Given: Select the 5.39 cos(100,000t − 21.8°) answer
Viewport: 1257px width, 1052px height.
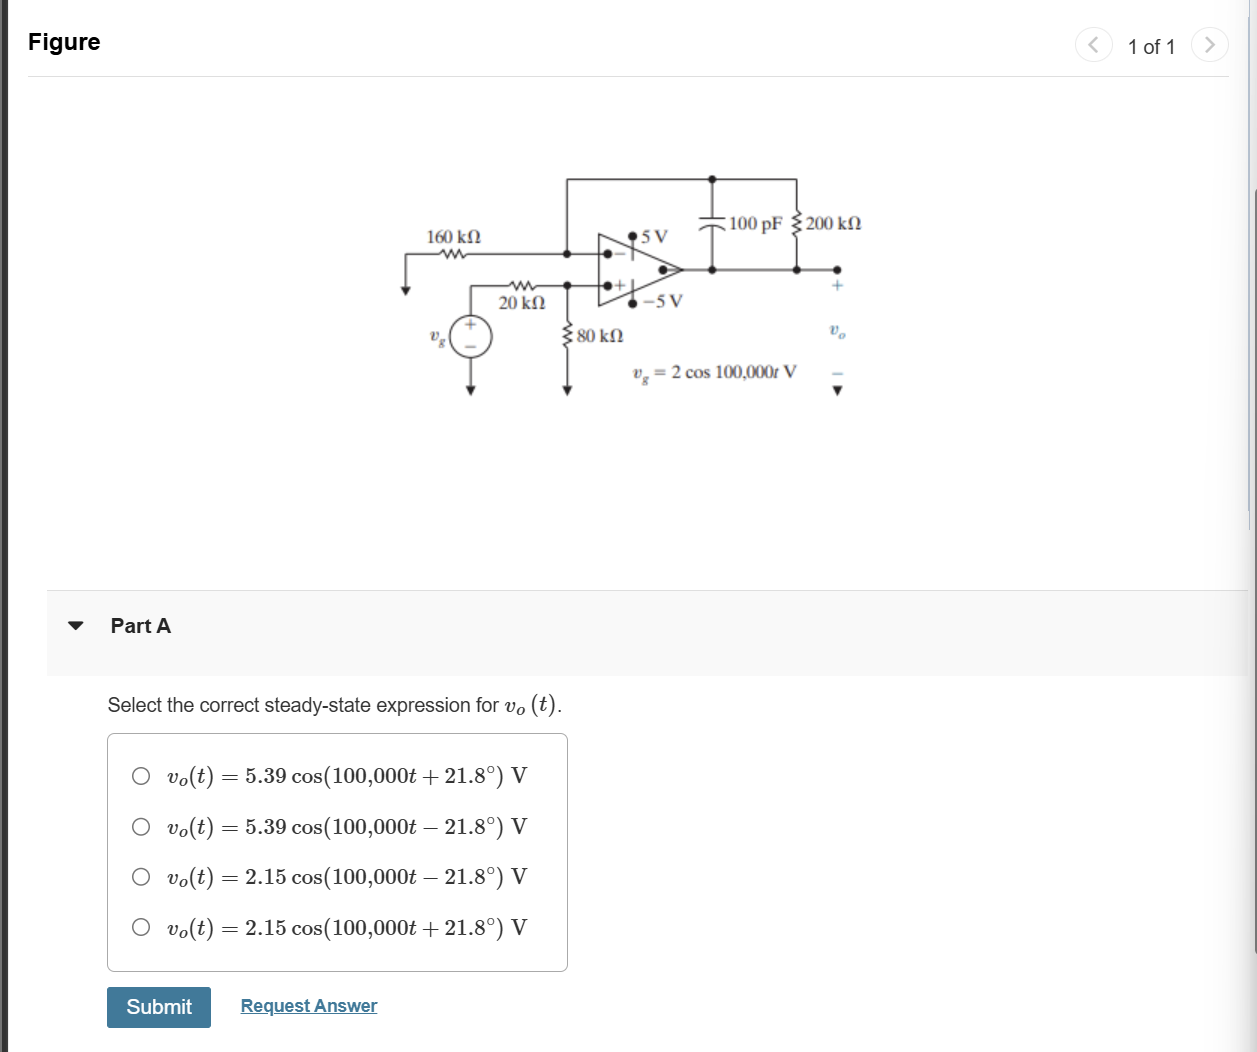Looking at the screenshot, I should pos(141,826).
